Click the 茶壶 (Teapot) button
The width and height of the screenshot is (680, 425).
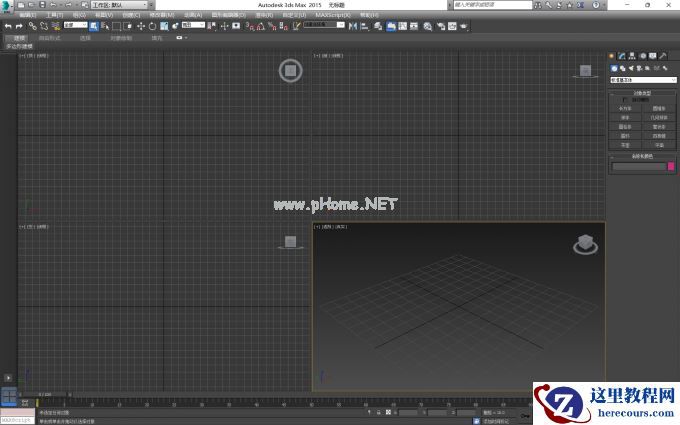625,145
